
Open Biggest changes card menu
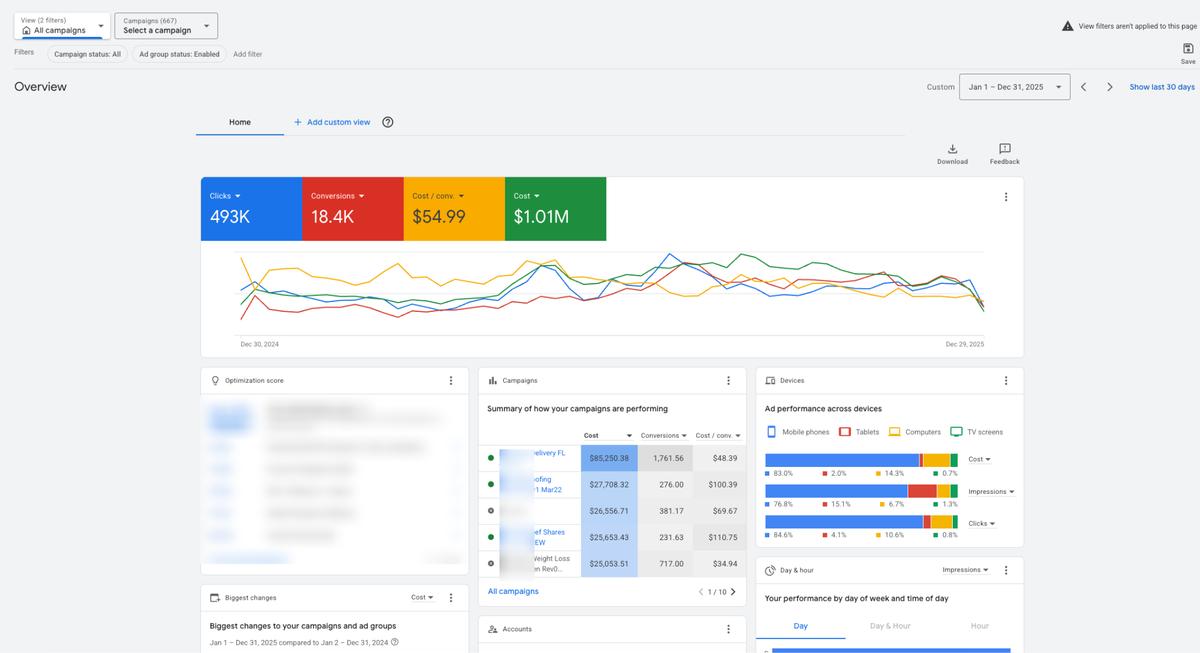451,598
